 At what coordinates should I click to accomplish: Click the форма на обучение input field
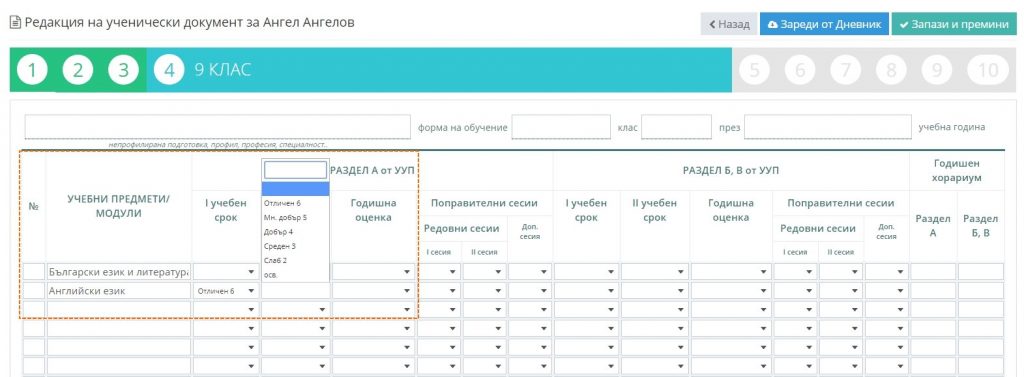pos(561,127)
